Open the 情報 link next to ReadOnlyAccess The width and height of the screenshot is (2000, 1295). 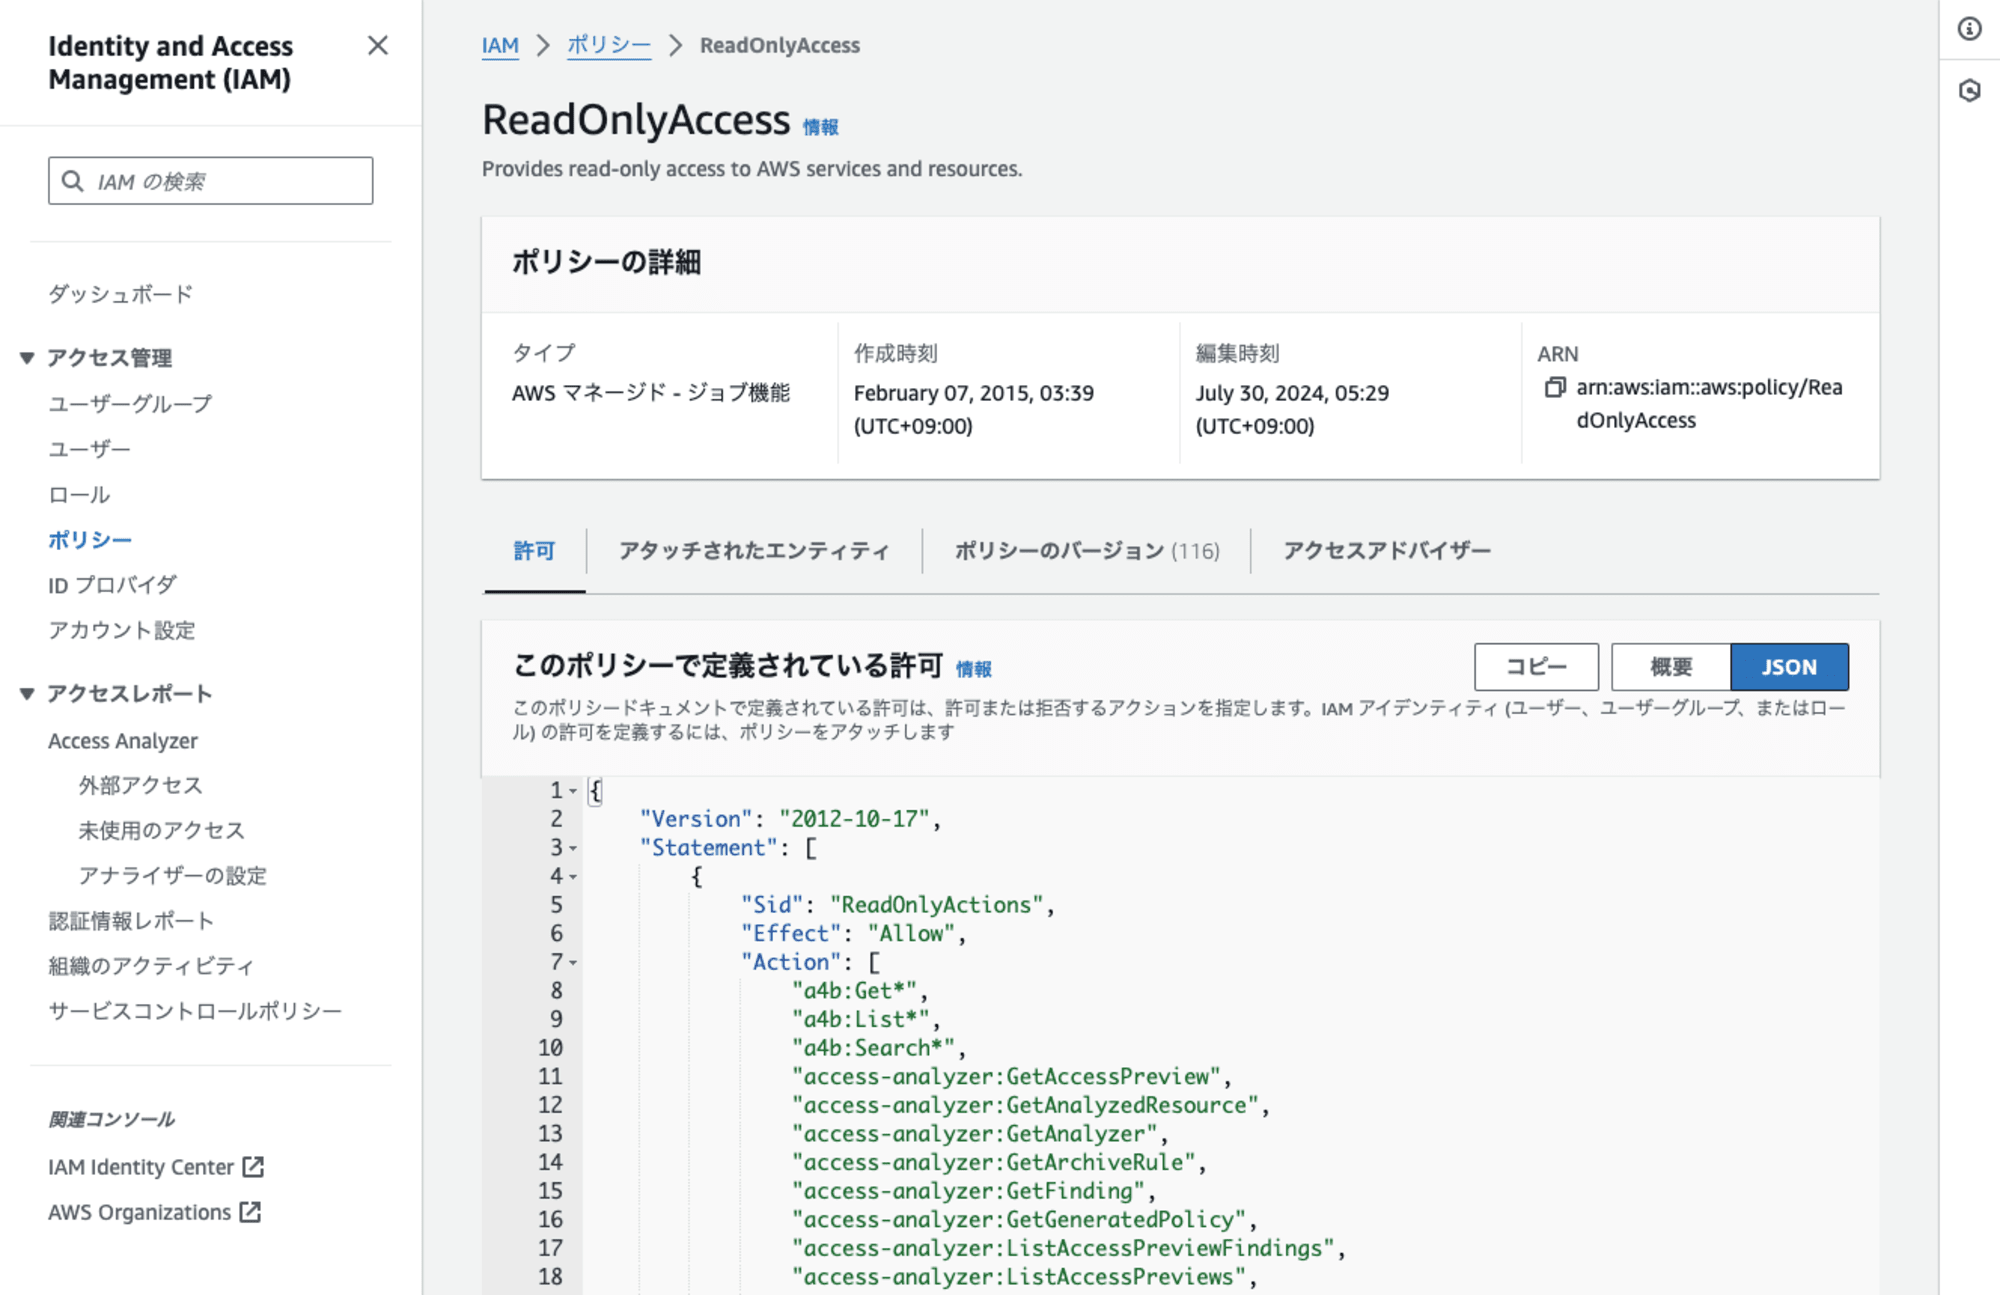tap(820, 127)
